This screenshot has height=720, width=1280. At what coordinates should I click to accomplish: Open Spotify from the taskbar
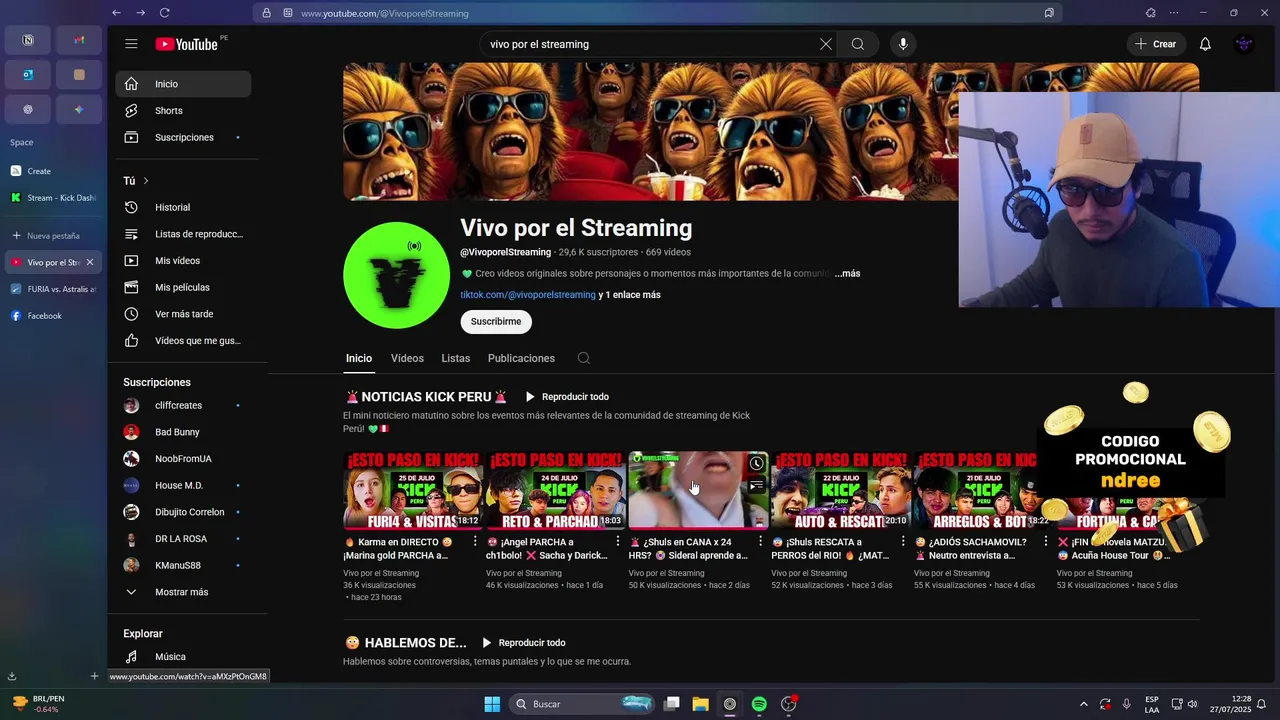(x=759, y=704)
